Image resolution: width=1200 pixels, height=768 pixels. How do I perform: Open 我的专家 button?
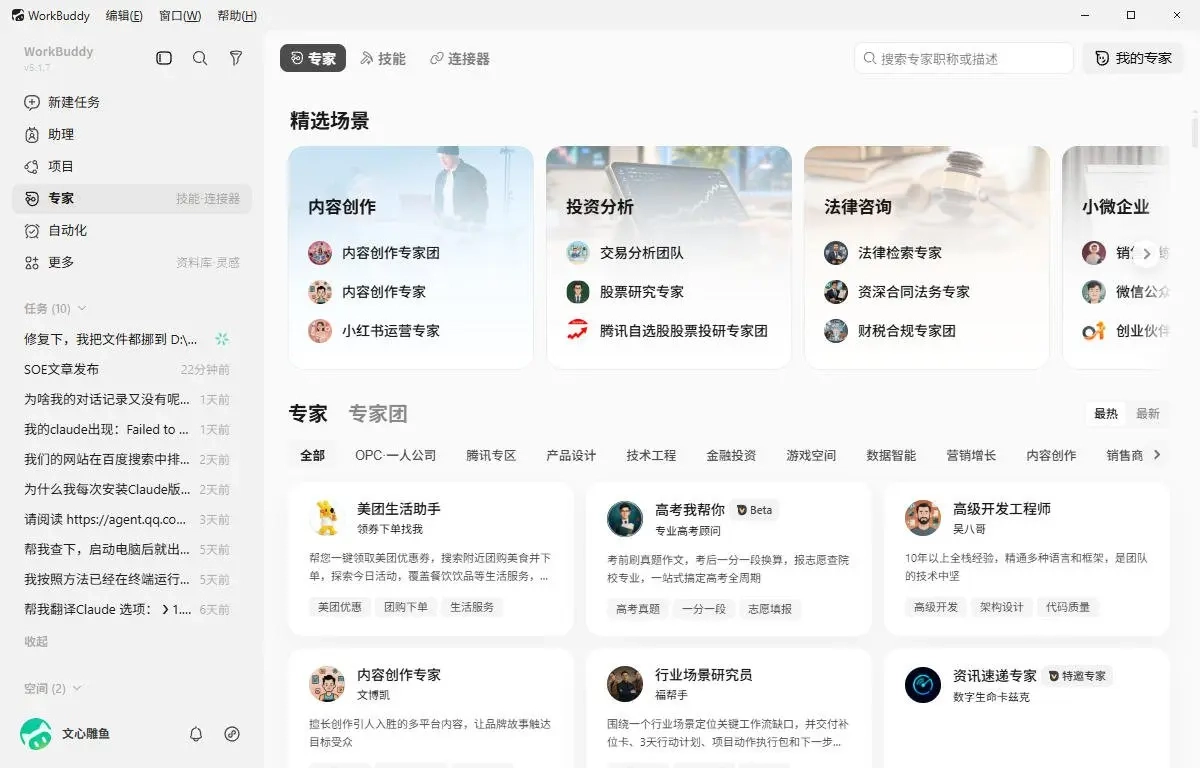[1133, 58]
